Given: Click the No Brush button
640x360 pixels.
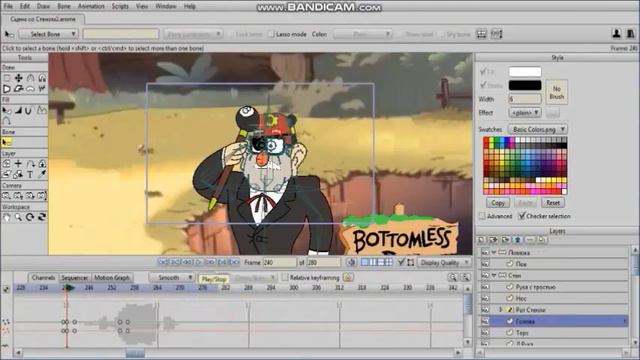Looking at the screenshot, I should pos(556,92).
